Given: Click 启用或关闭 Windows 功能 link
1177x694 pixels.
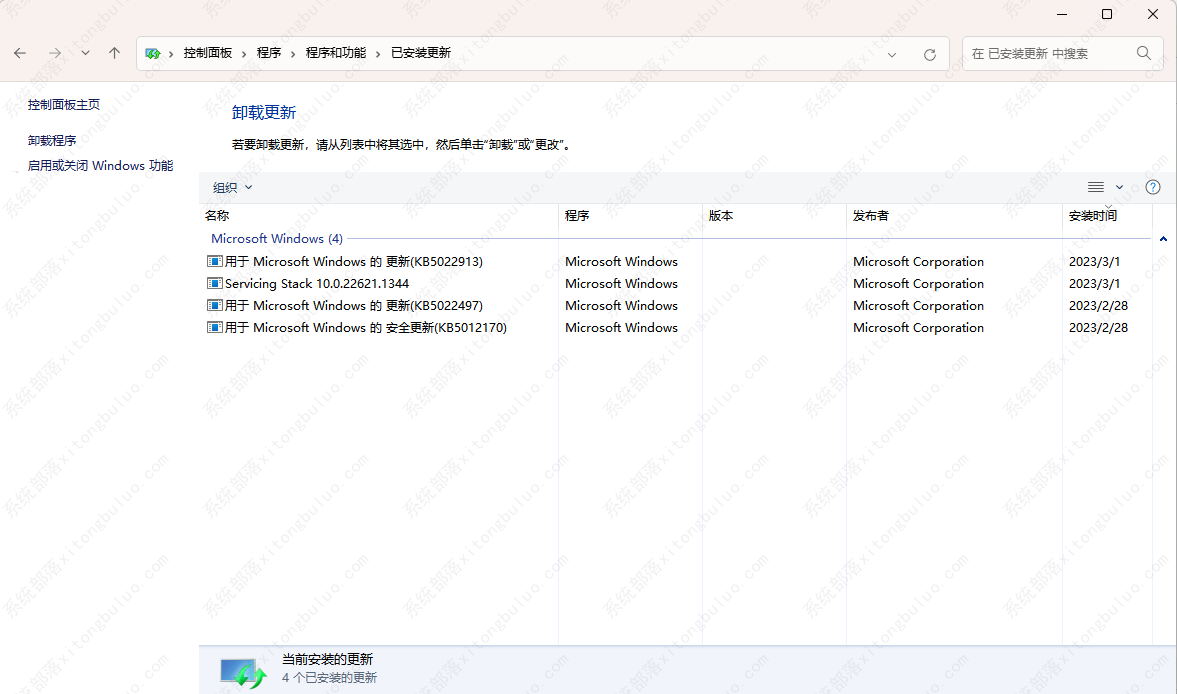Looking at the screenshot, I should click(100, 166).
